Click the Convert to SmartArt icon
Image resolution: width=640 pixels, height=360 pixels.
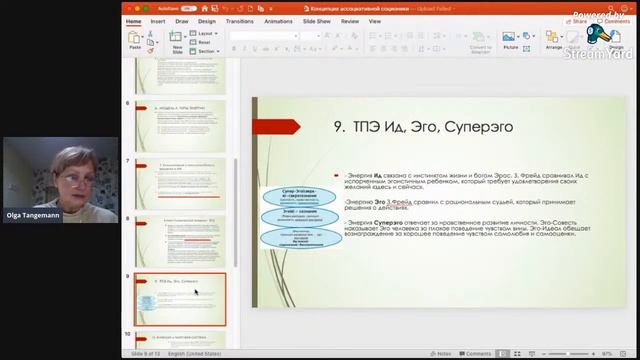(x=478, y=37)
